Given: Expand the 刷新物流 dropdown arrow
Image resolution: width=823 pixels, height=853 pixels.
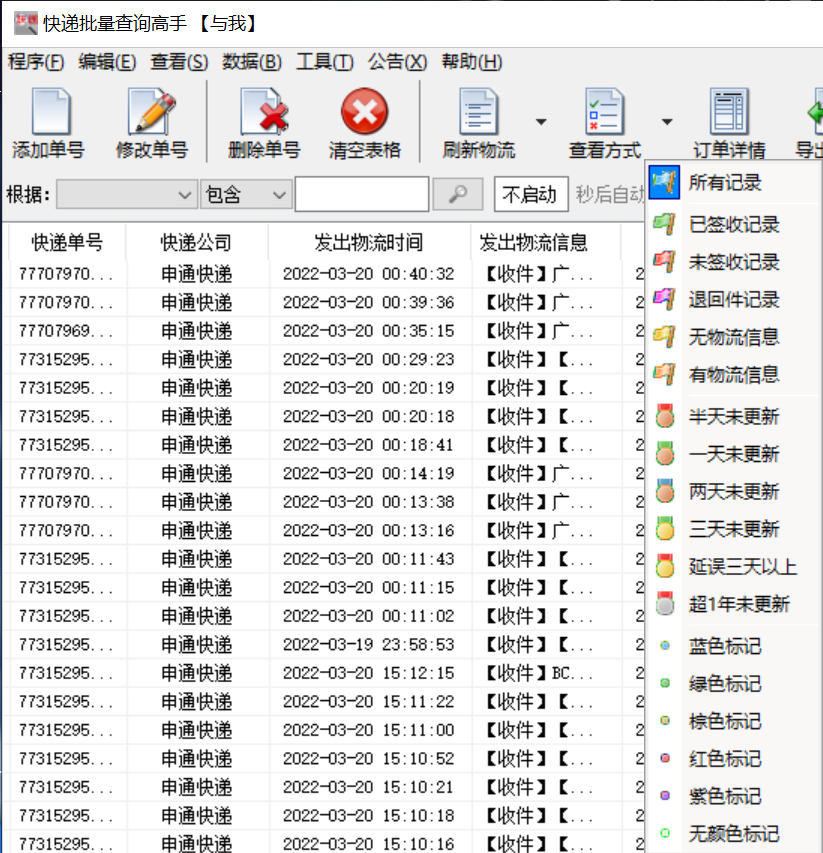Looking at the screenshot, I should (x=541, y=122).
